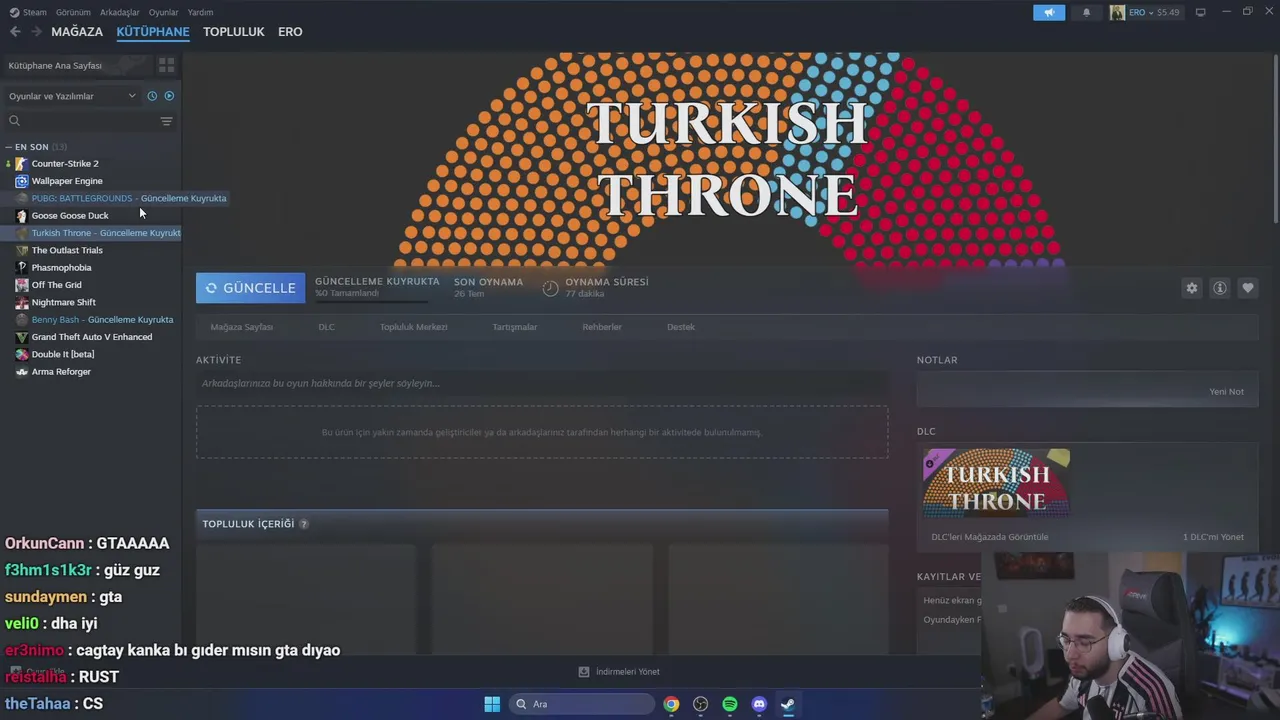Click Steam icon in taskbar
Screen dimensions: 1280x720
[788, 704]
